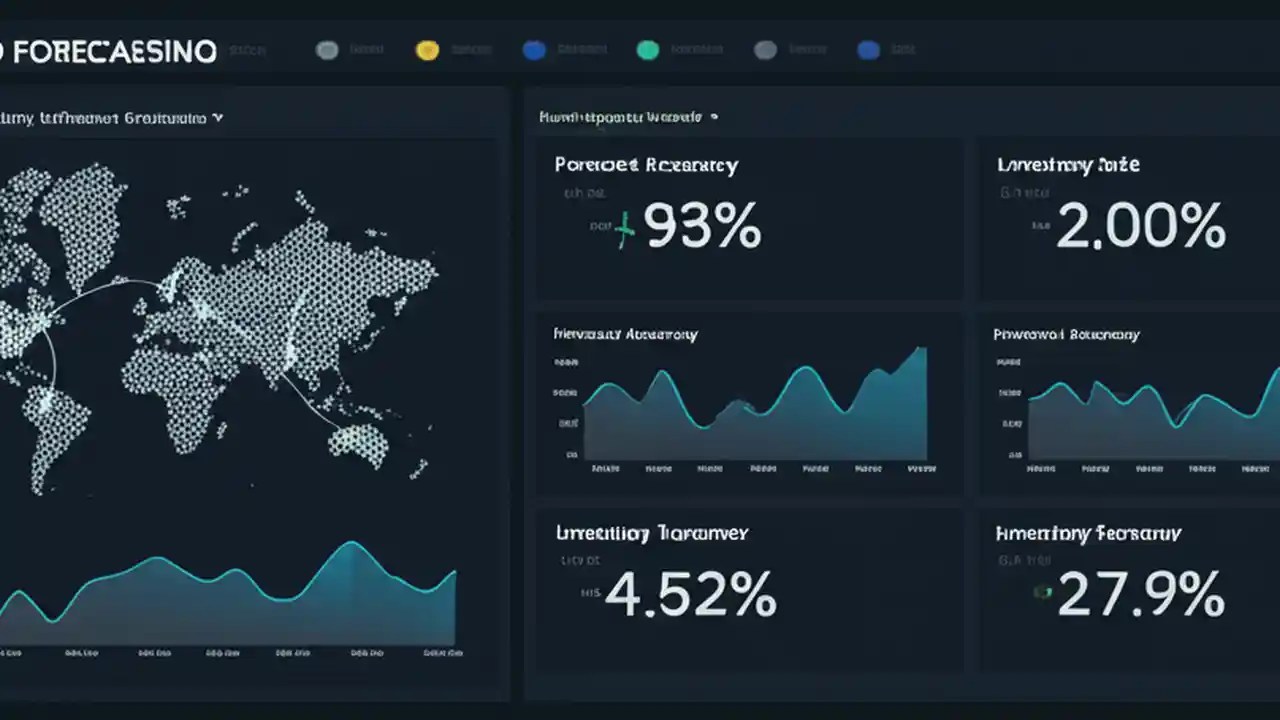The height and width of the screenshot is (720, 1280).
Task: Select the teal circle icon in top bar
Action: tap(647, 49)
